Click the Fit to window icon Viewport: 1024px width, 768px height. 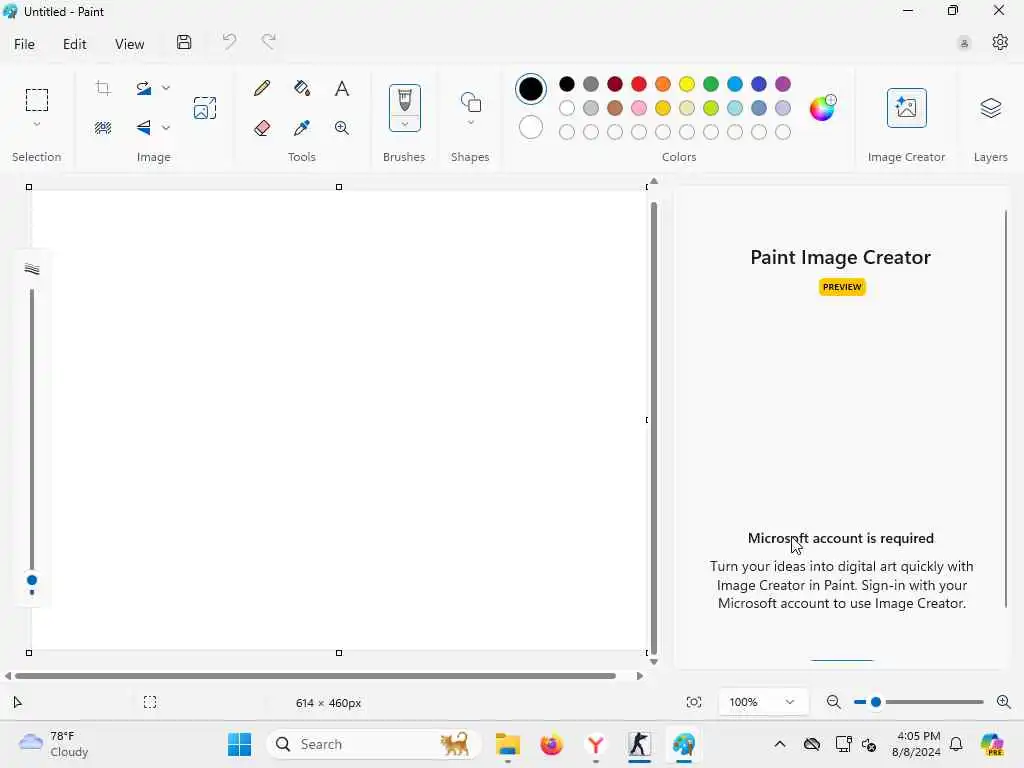click(694, 702)
